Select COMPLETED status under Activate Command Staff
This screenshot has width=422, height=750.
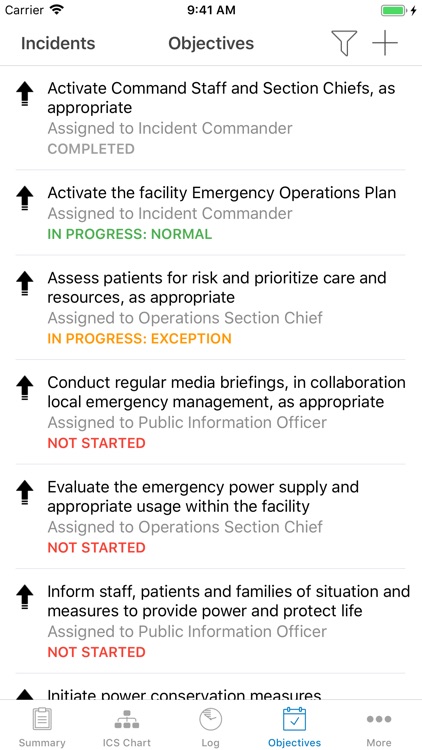tap(91, 149)
